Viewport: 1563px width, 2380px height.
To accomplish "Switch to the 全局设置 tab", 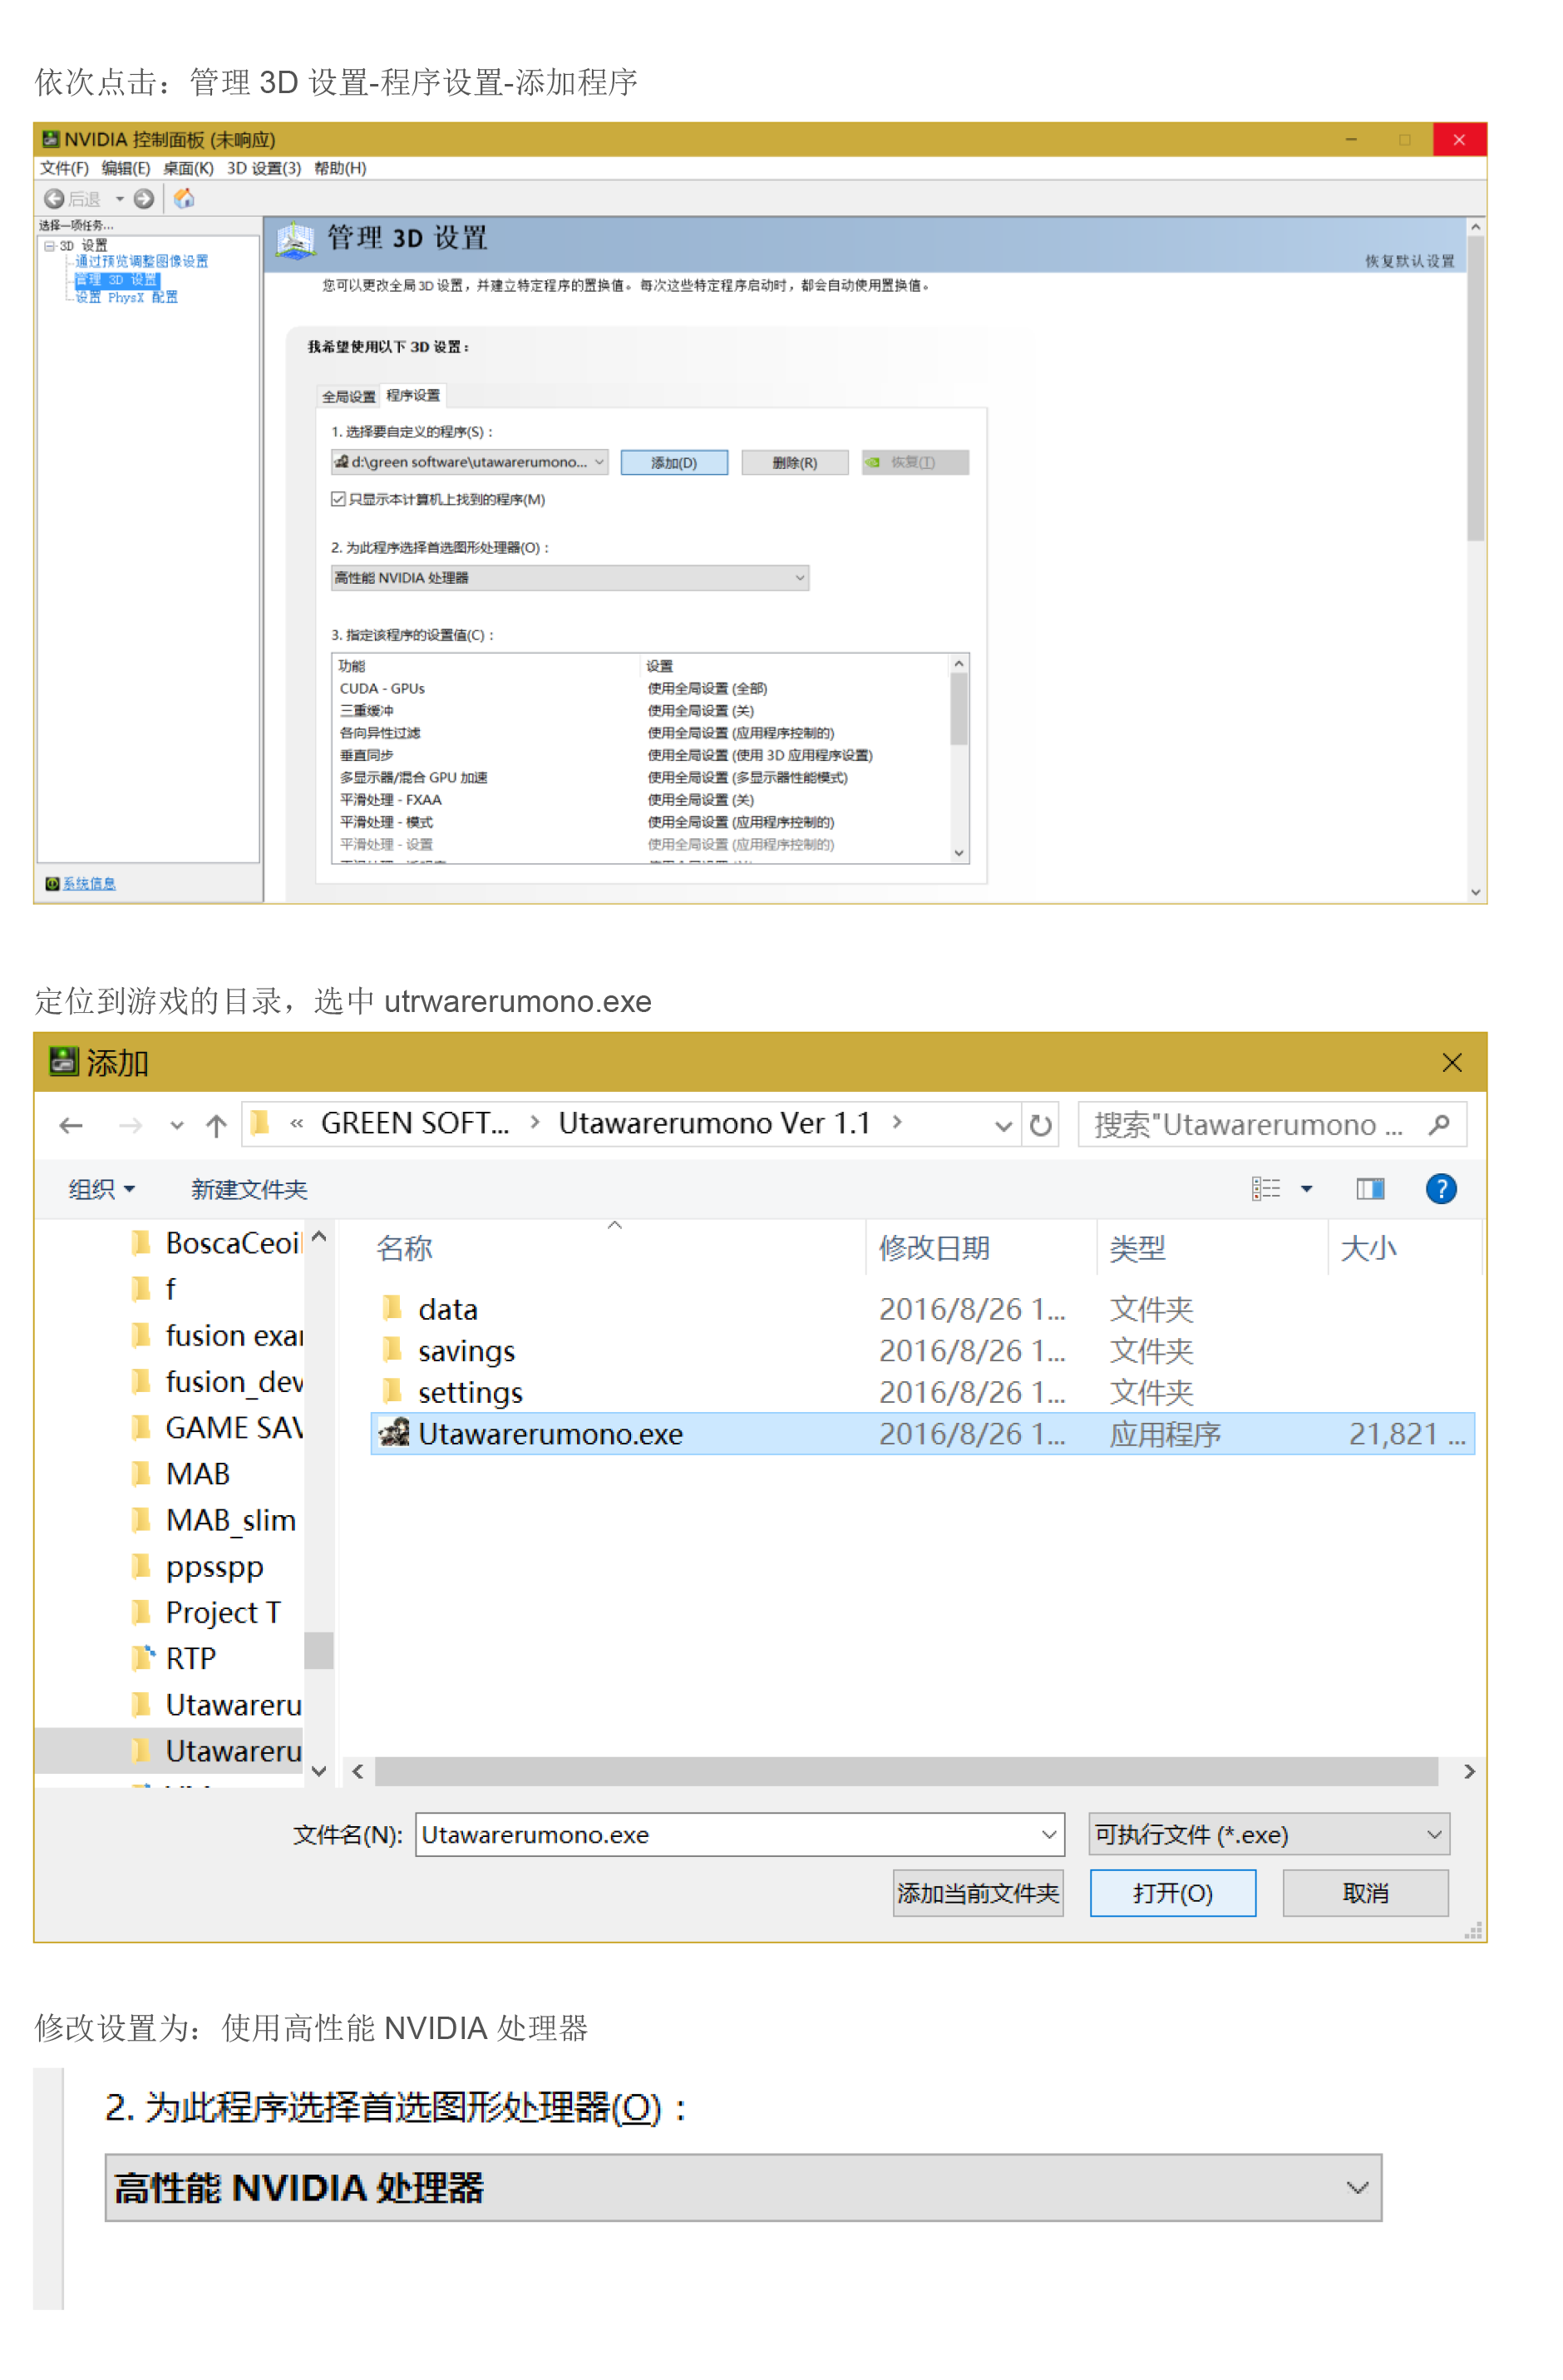I will point(348,397).
